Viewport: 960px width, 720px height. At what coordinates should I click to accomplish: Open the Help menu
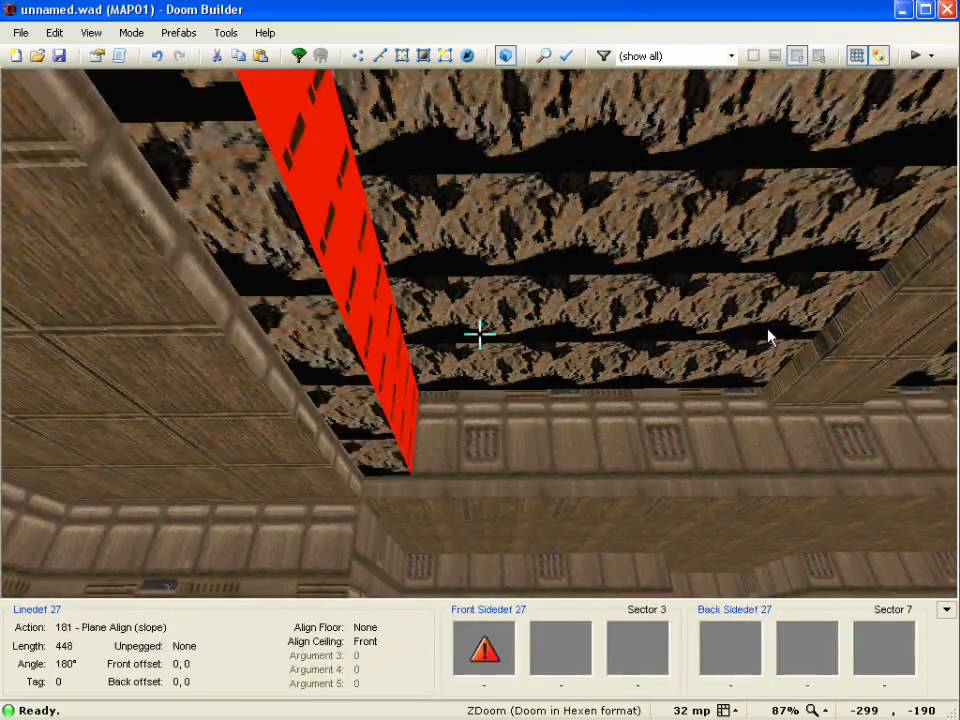pos(264,33)
